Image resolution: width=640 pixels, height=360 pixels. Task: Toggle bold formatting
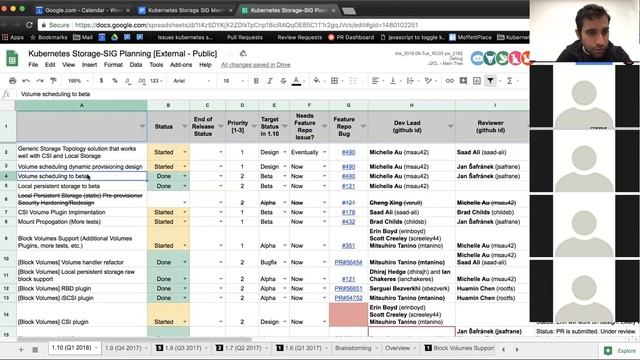tap(256, 81)
